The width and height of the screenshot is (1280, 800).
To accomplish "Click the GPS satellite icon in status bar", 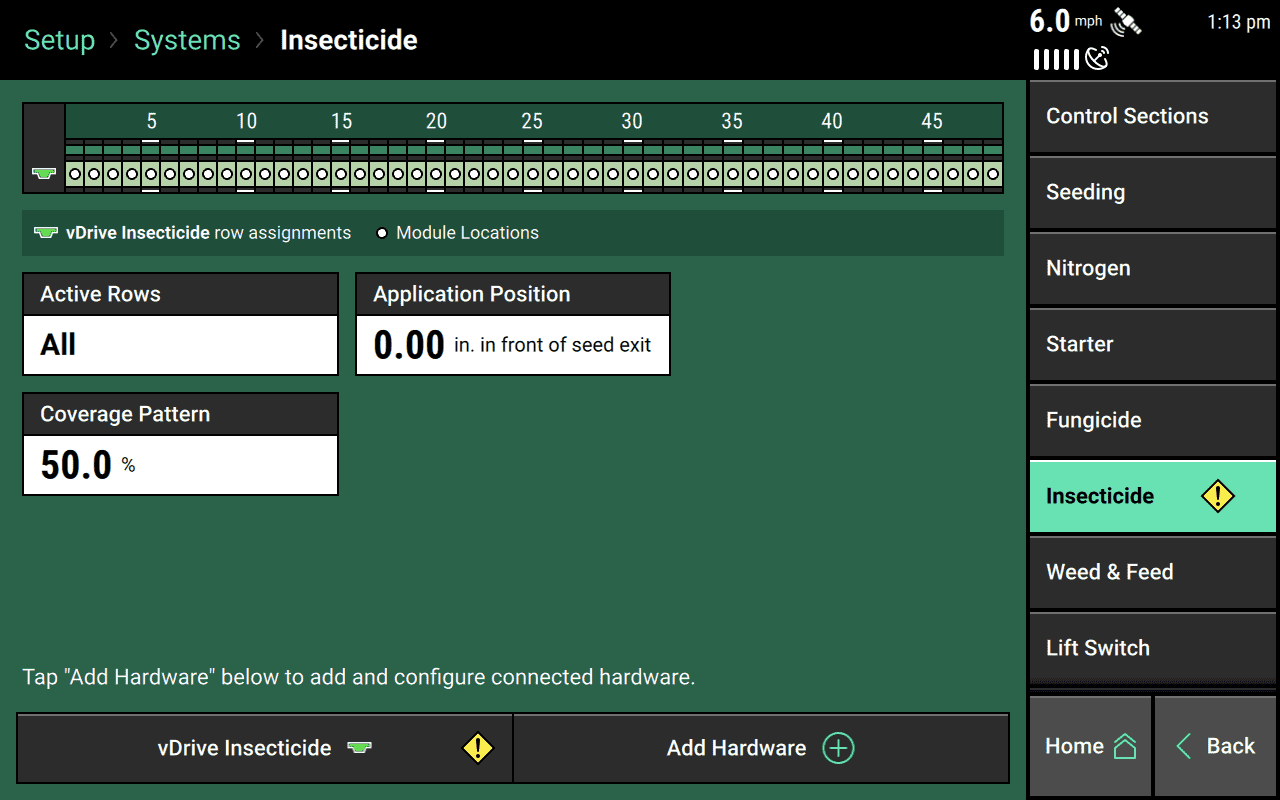I will click(x=1126, y=22).
